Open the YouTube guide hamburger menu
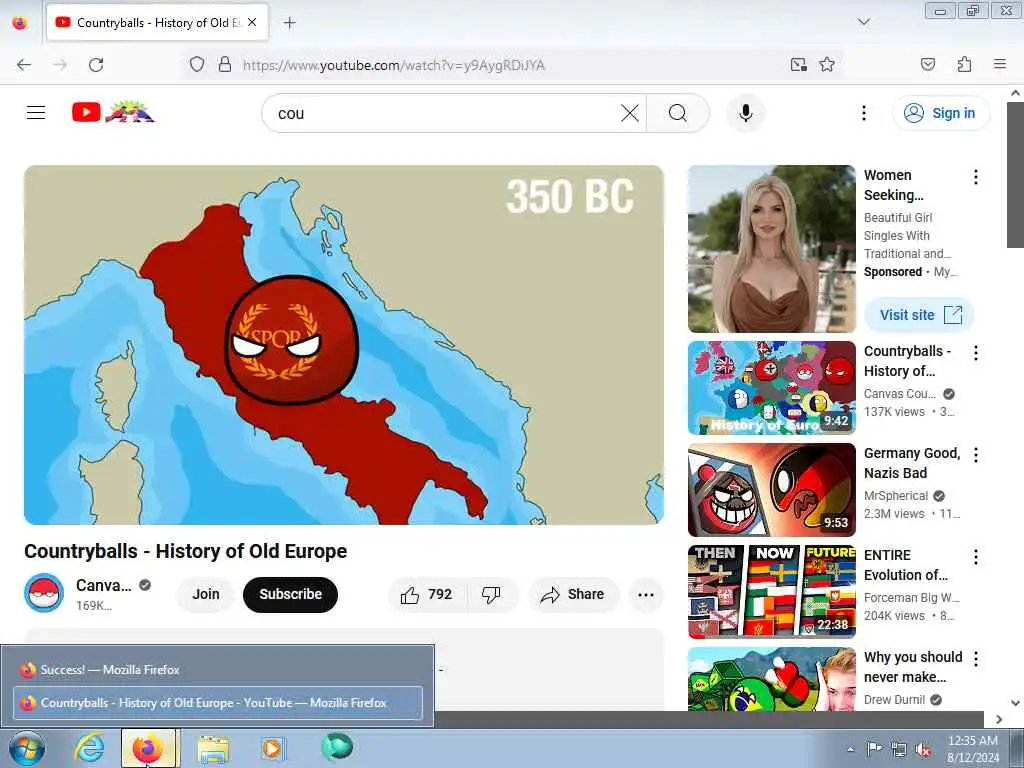This screenshot has width=1024, height=768. (x=36, y=113)
